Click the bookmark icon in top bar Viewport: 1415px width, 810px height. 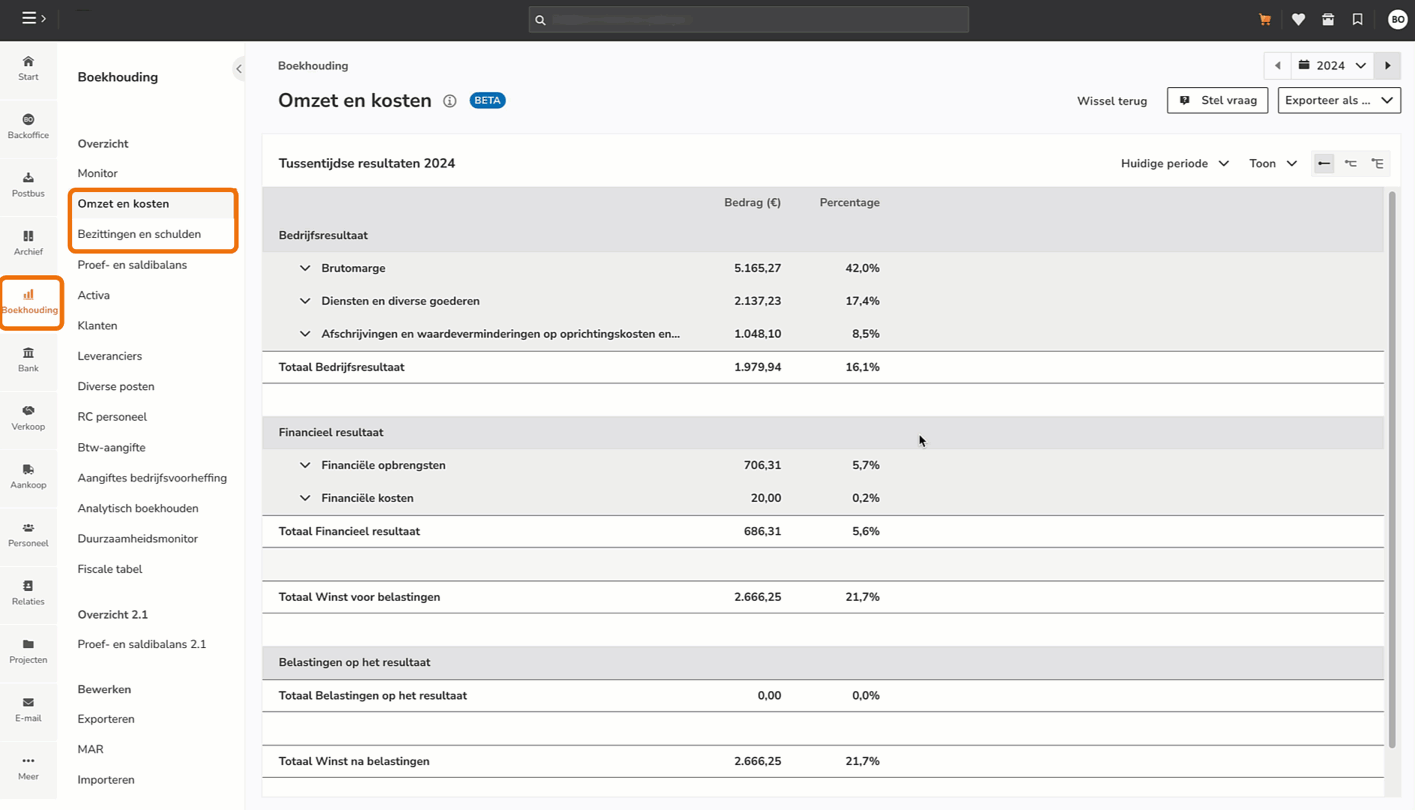1357,20
